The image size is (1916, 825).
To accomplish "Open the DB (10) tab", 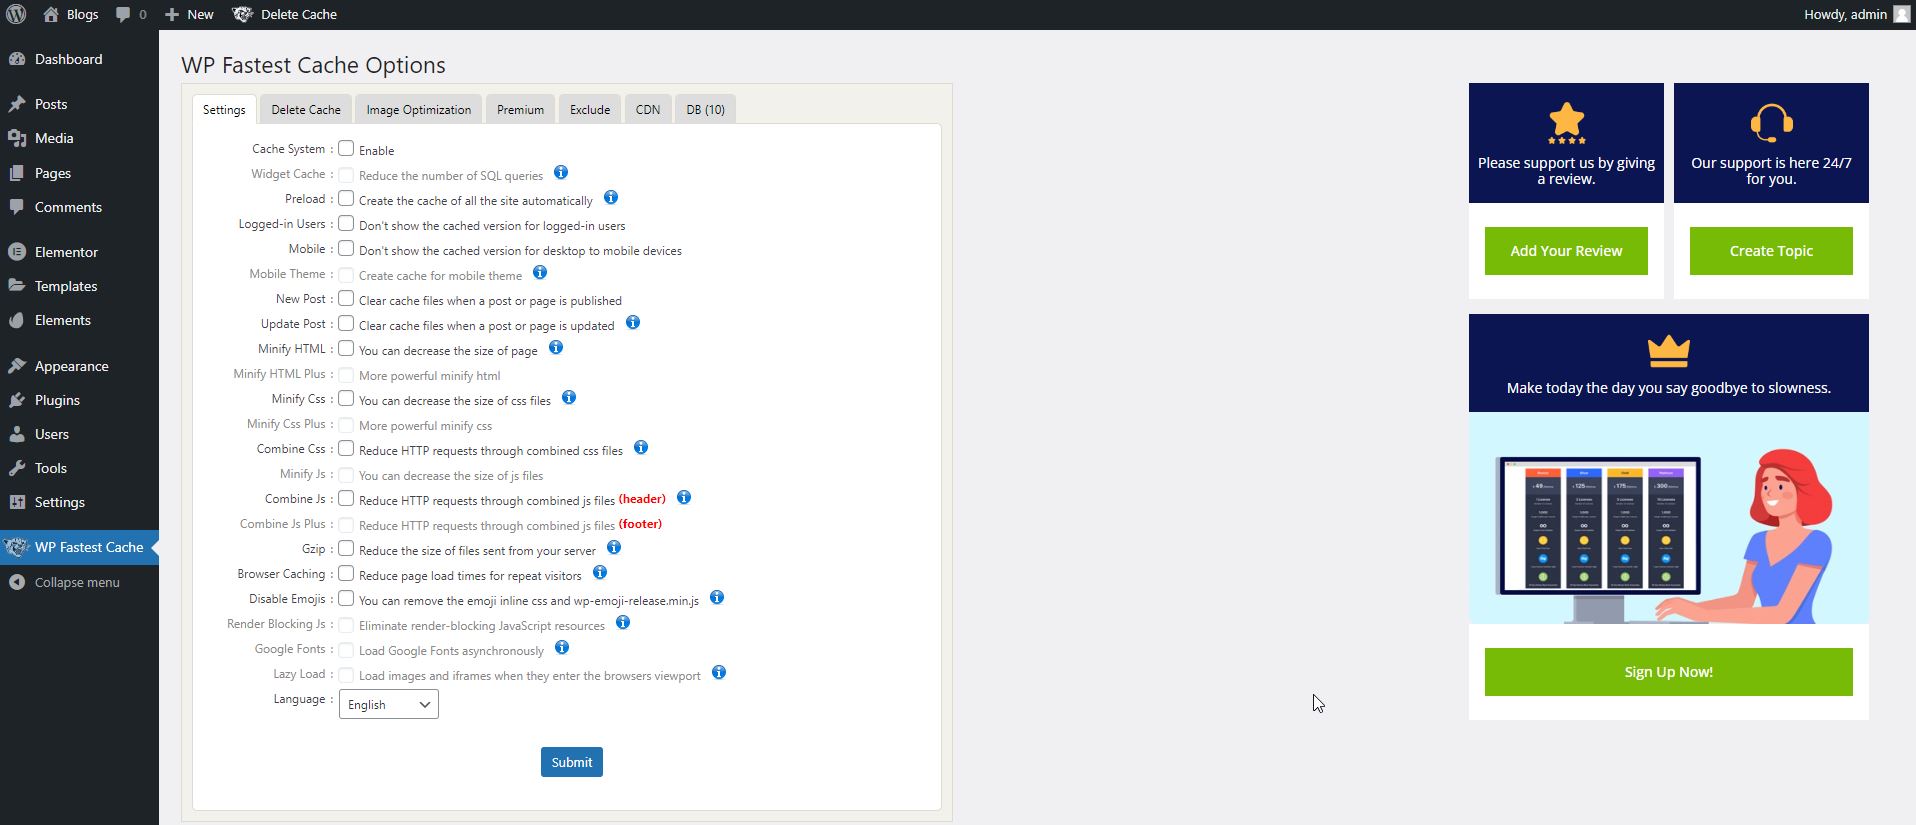I will coord(706,110).
